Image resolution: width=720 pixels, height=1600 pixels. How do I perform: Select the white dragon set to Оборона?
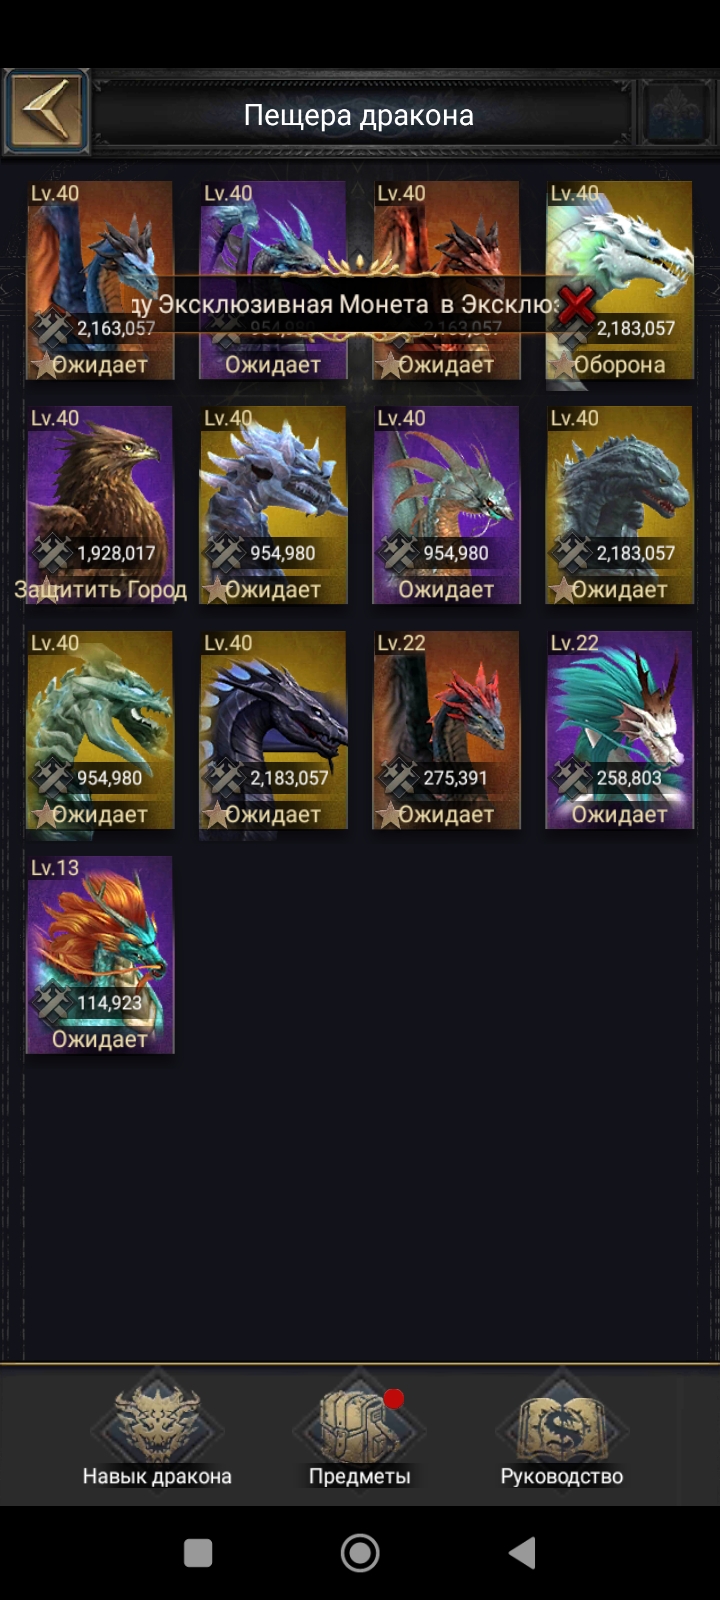pos(619,280)
